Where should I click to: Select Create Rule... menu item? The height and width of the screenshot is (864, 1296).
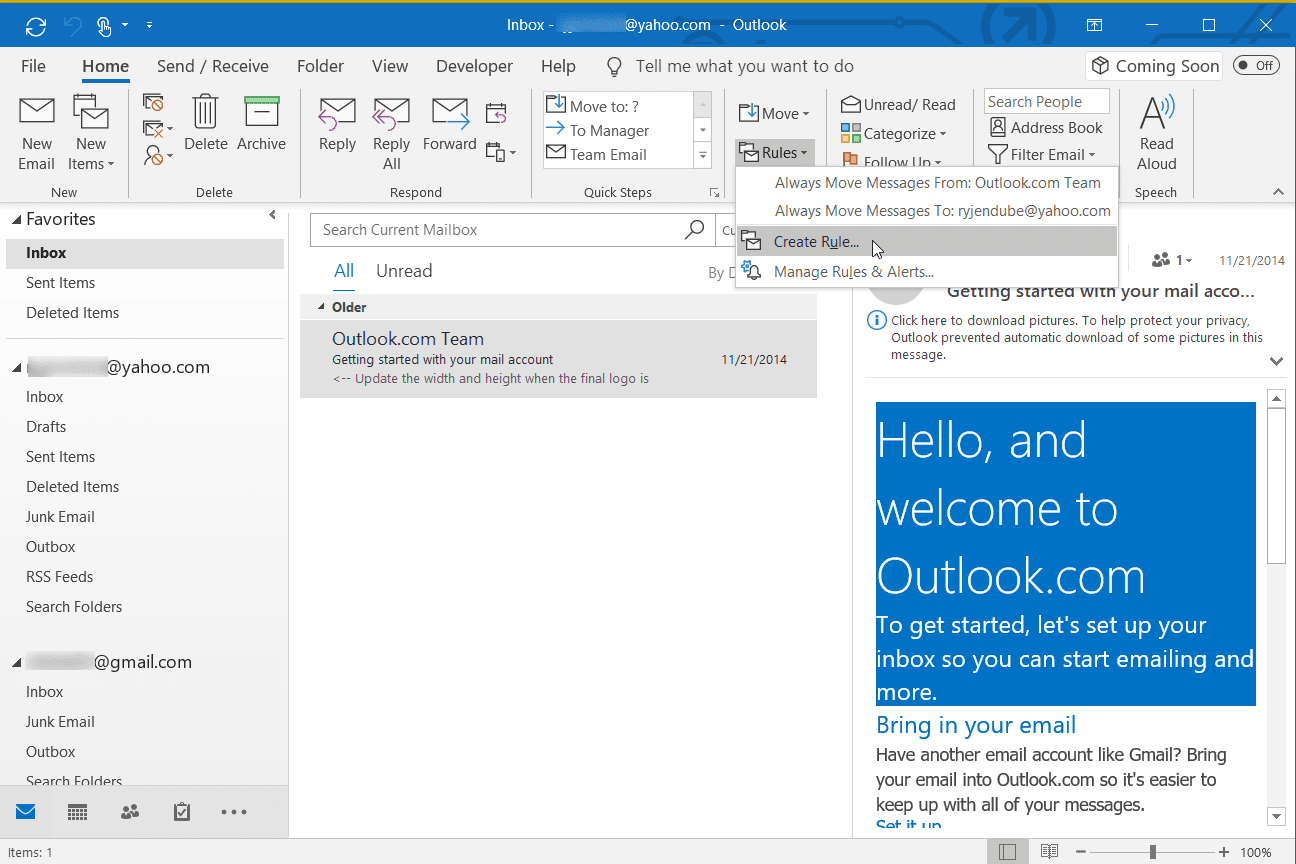coord(927,241)
